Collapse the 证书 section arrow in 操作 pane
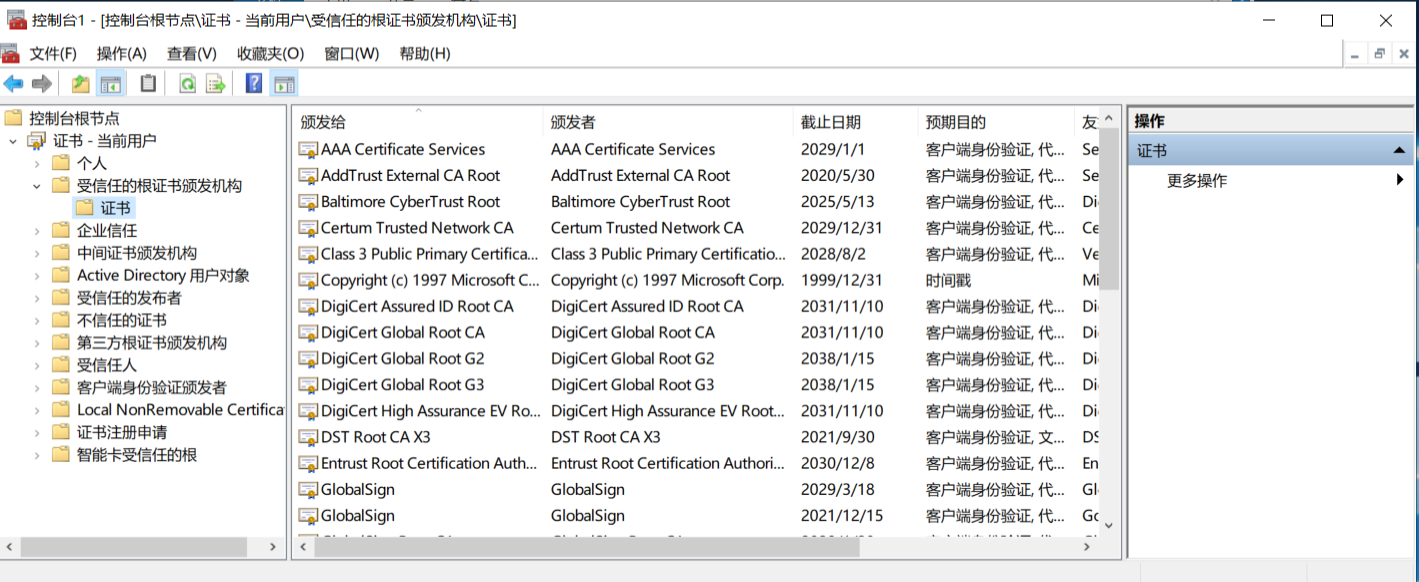The image size is (1419, 582). click(x=1400, y=151)
